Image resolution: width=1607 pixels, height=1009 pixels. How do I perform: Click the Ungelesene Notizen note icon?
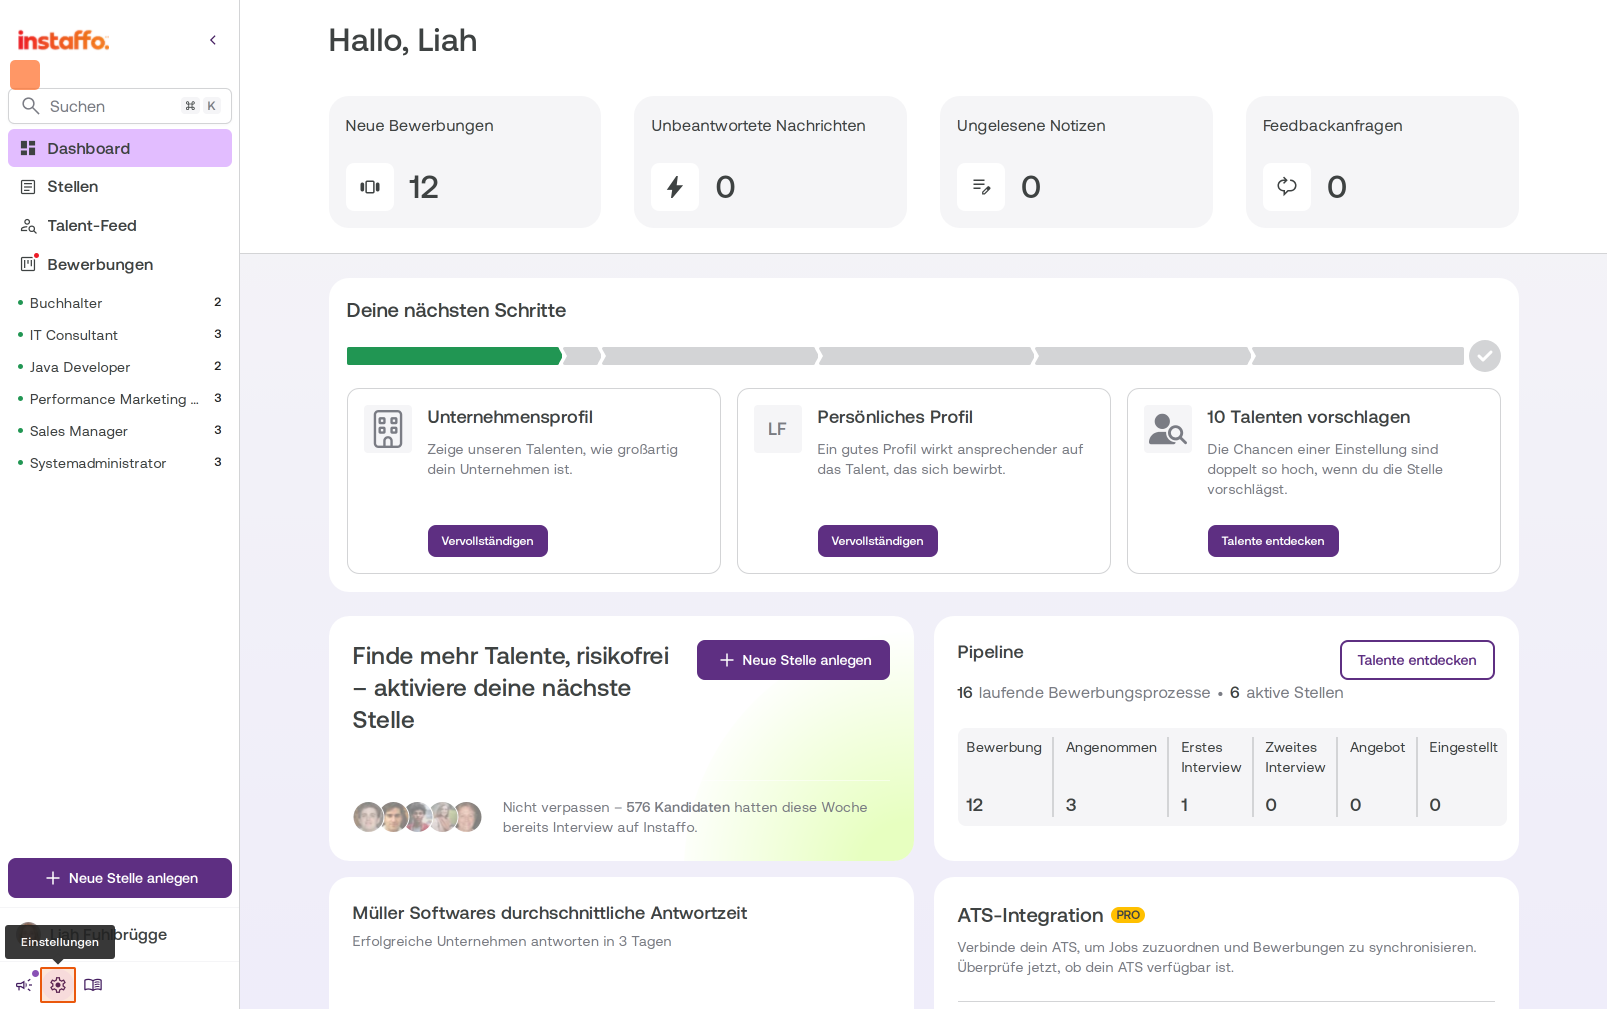click(x=981, y=187)
